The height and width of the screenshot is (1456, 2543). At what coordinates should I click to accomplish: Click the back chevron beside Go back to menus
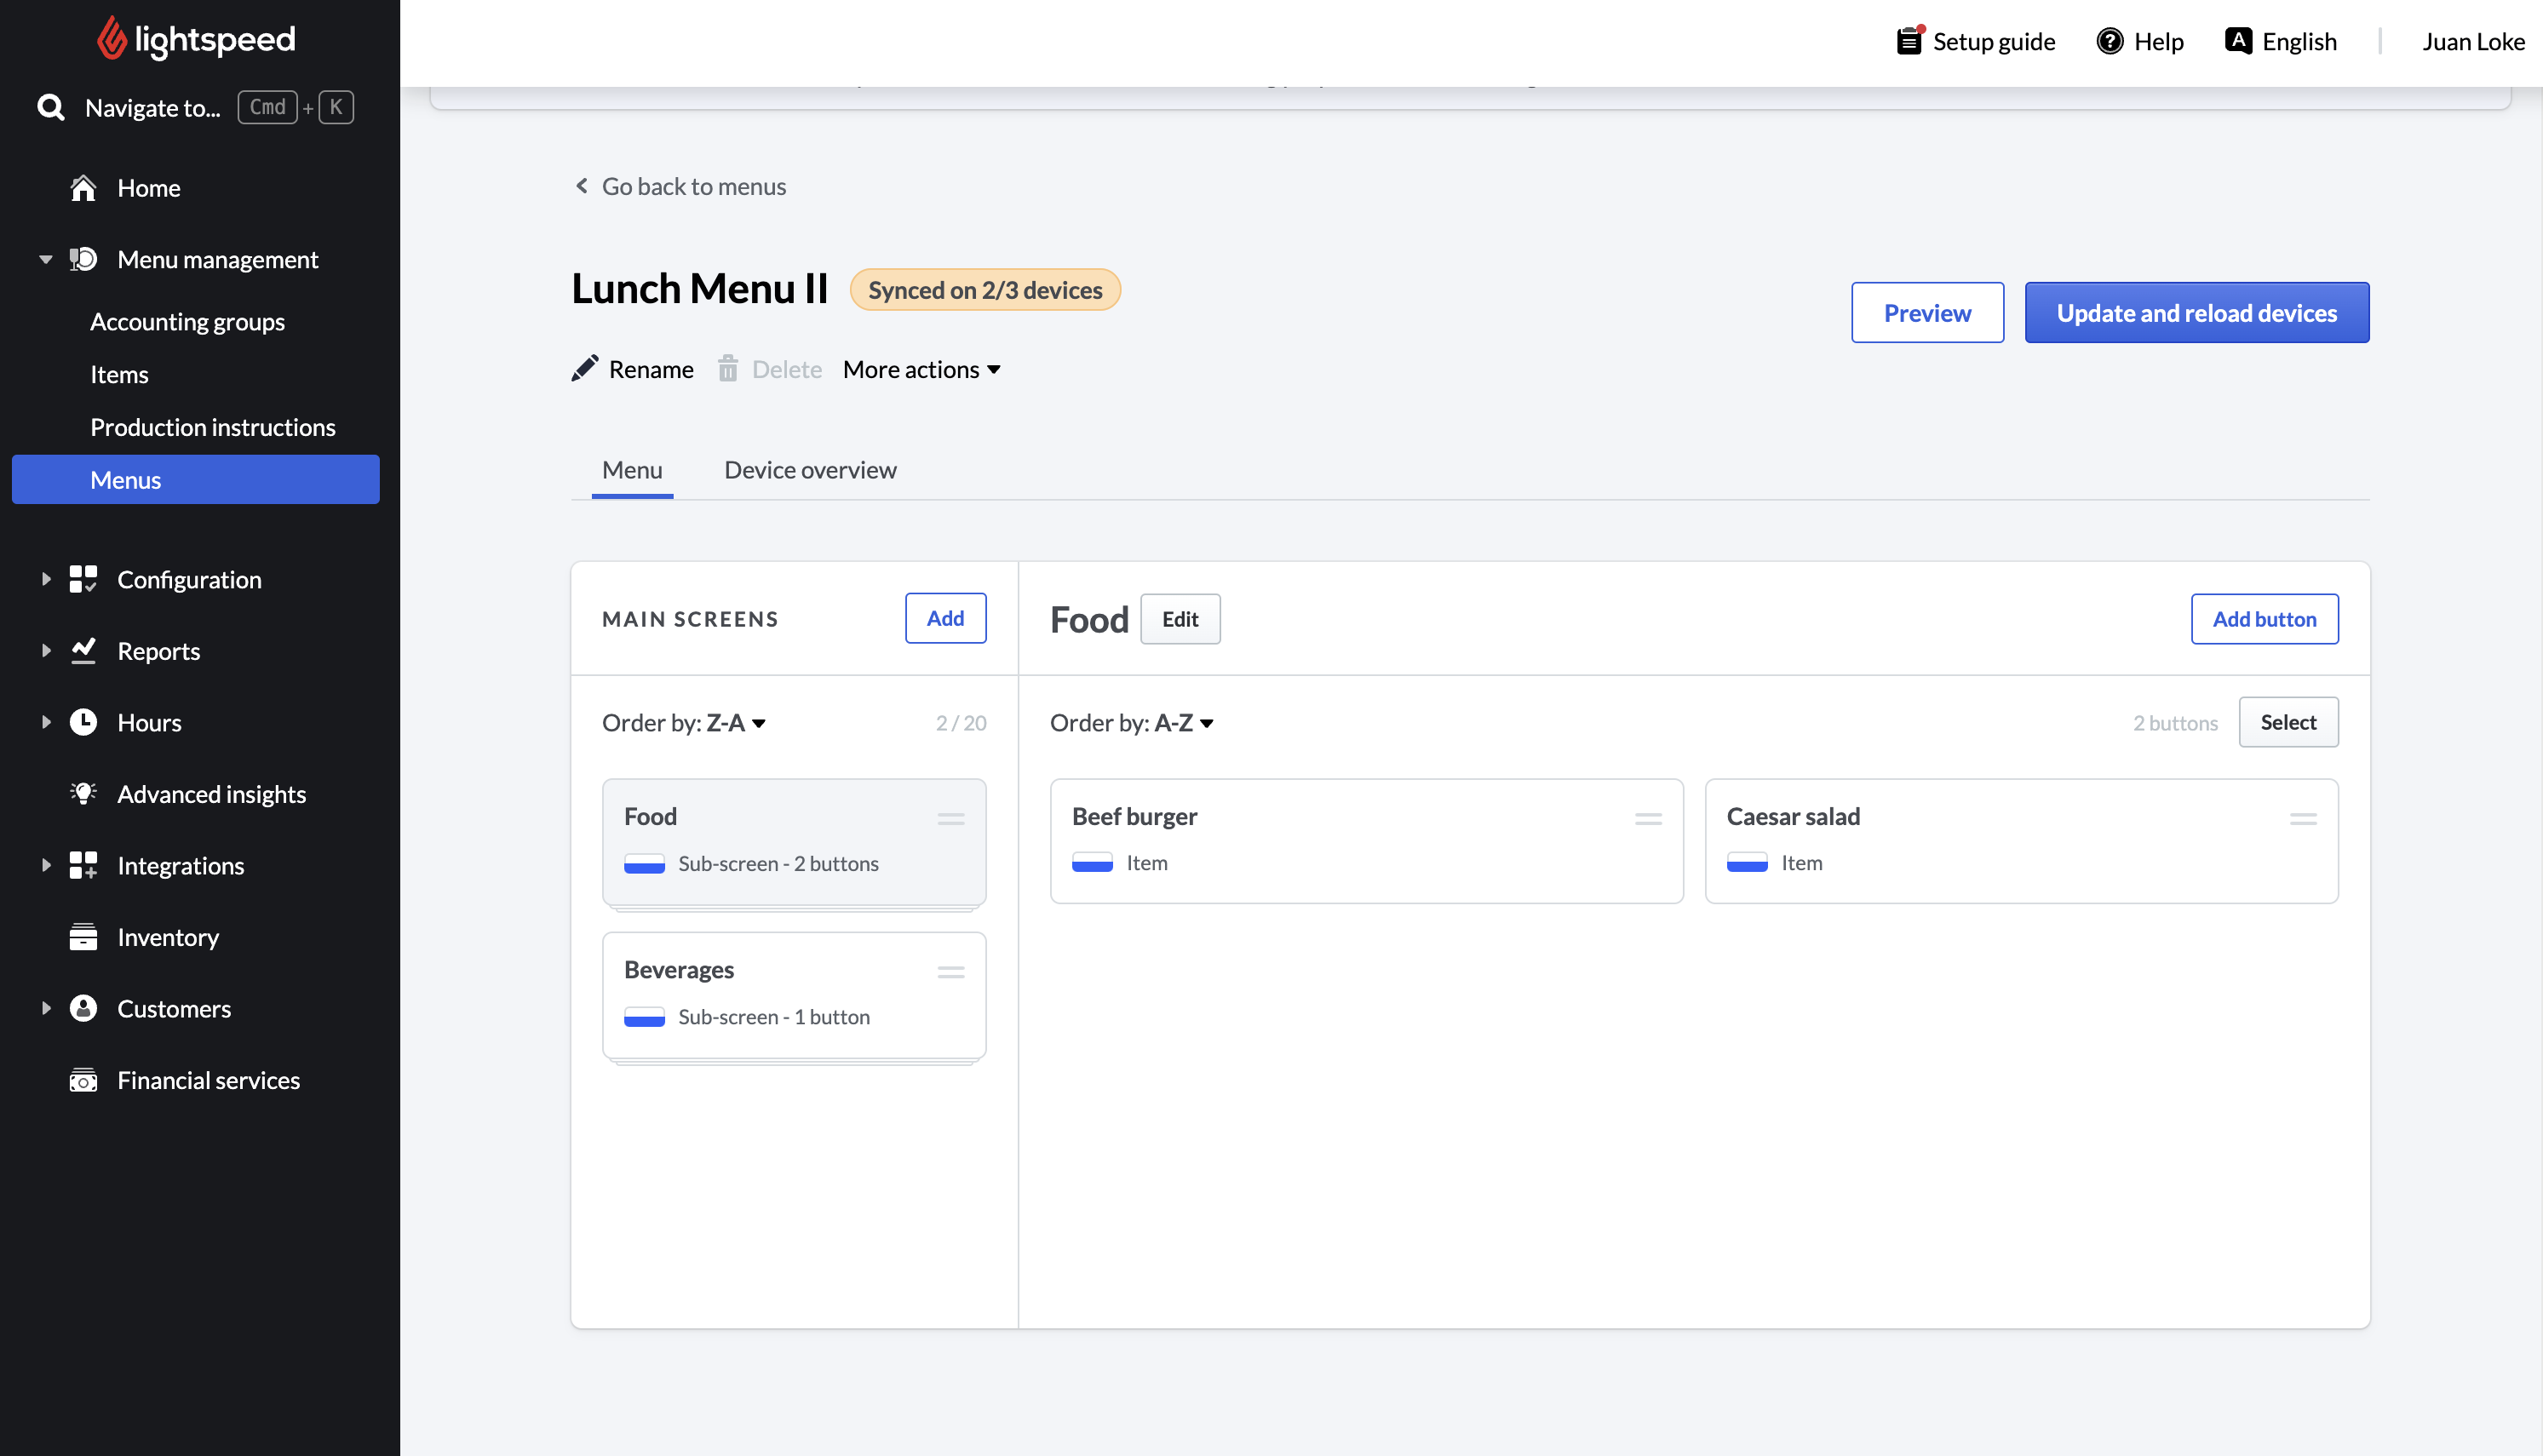pyautogui.click(x=582, y=186)
